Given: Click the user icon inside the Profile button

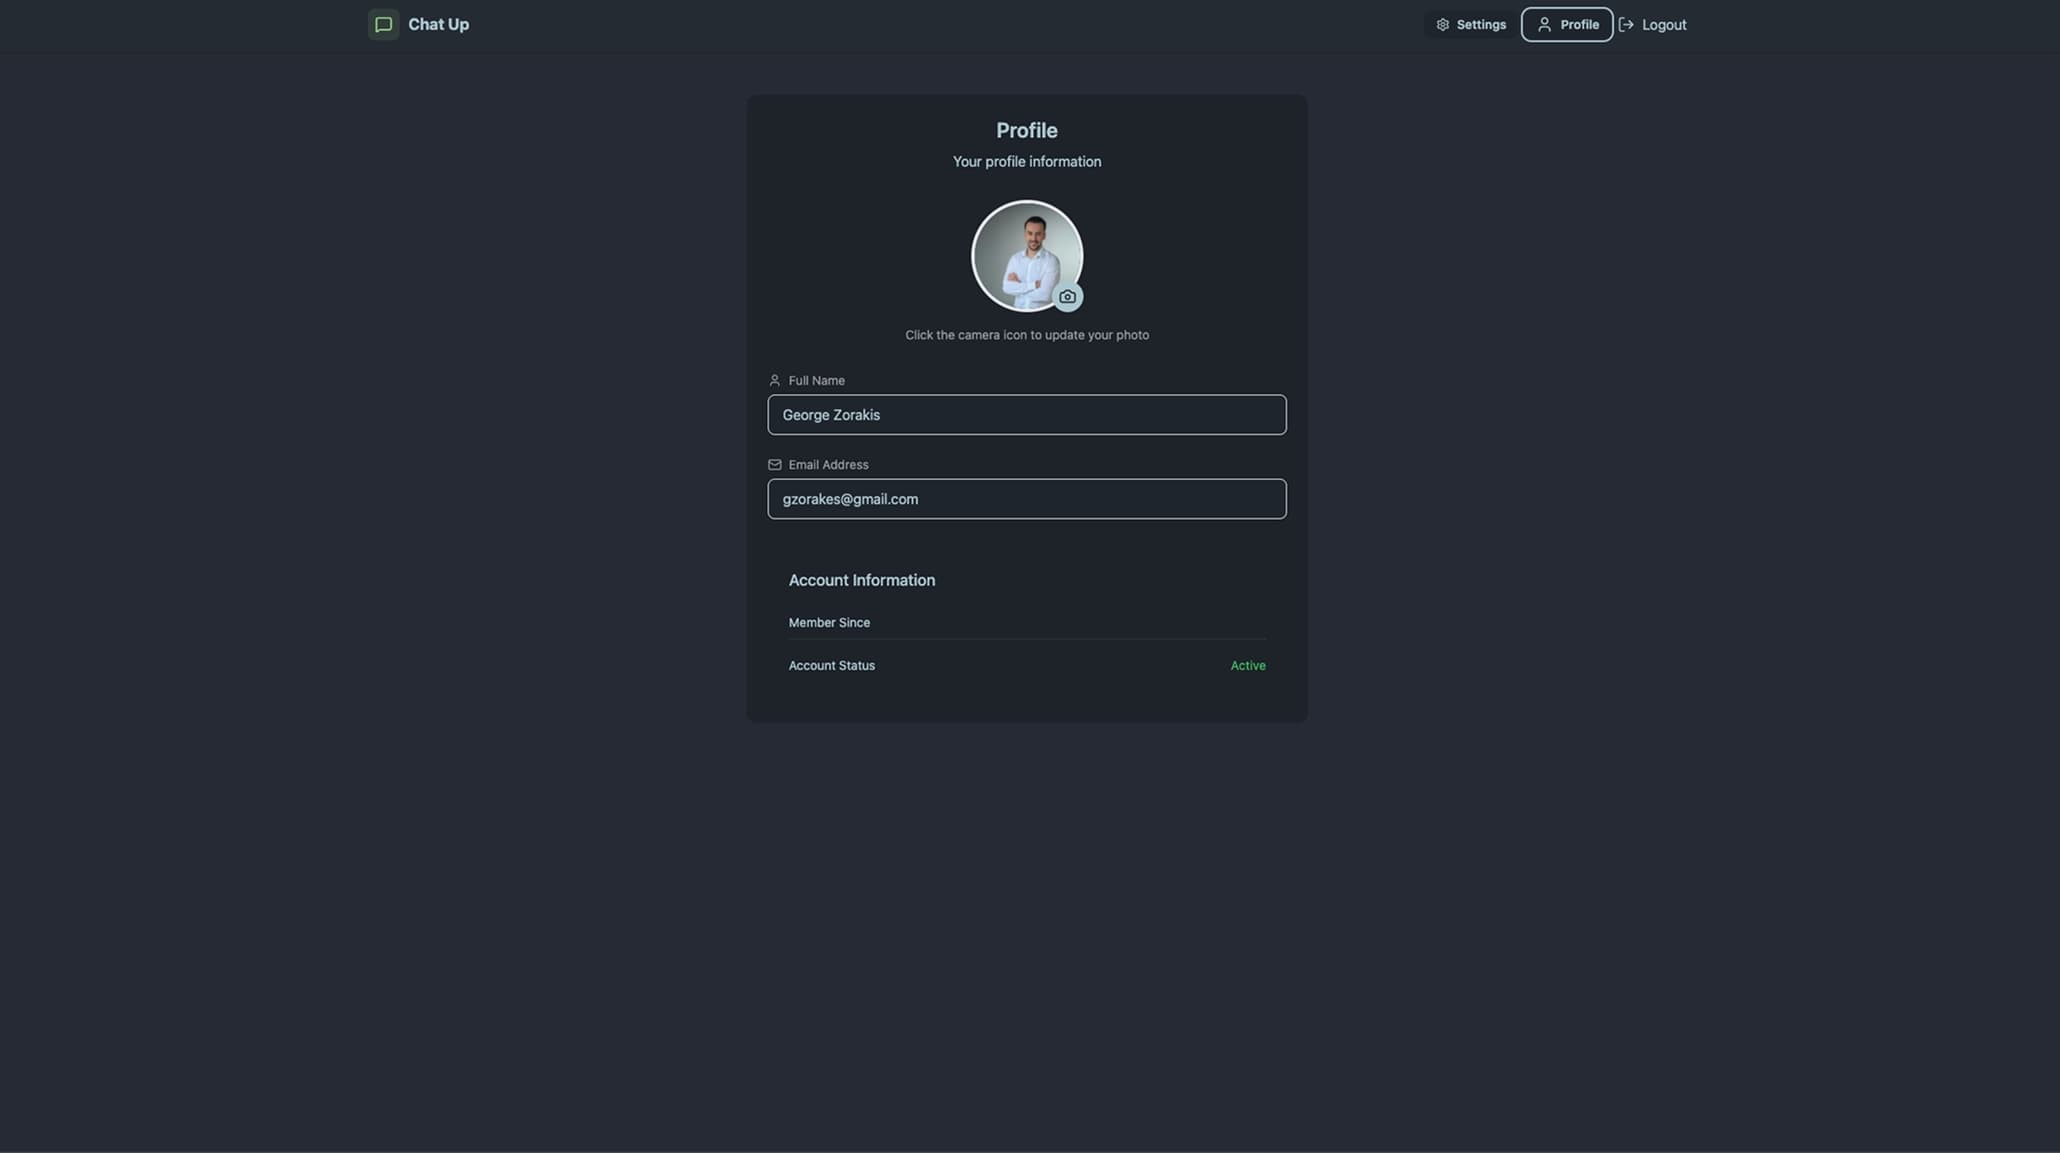Looking at the screenshot, I should tap(1543, 24).
